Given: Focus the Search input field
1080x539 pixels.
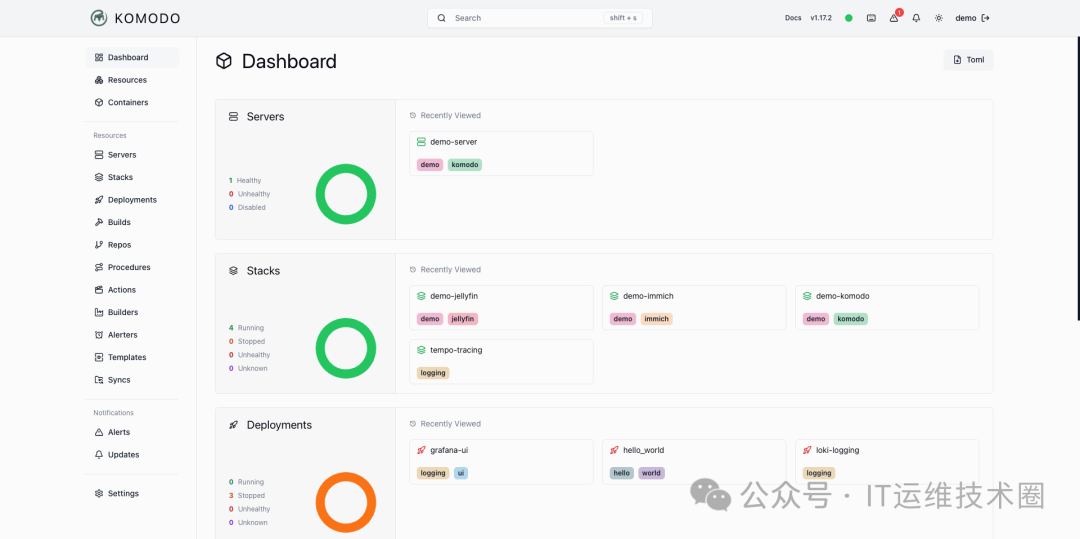Looking at the screenshot, I should (x=539, y=18).
